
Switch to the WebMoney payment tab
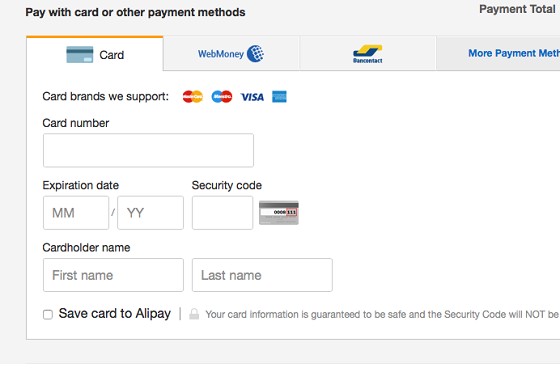click(231, 54)
